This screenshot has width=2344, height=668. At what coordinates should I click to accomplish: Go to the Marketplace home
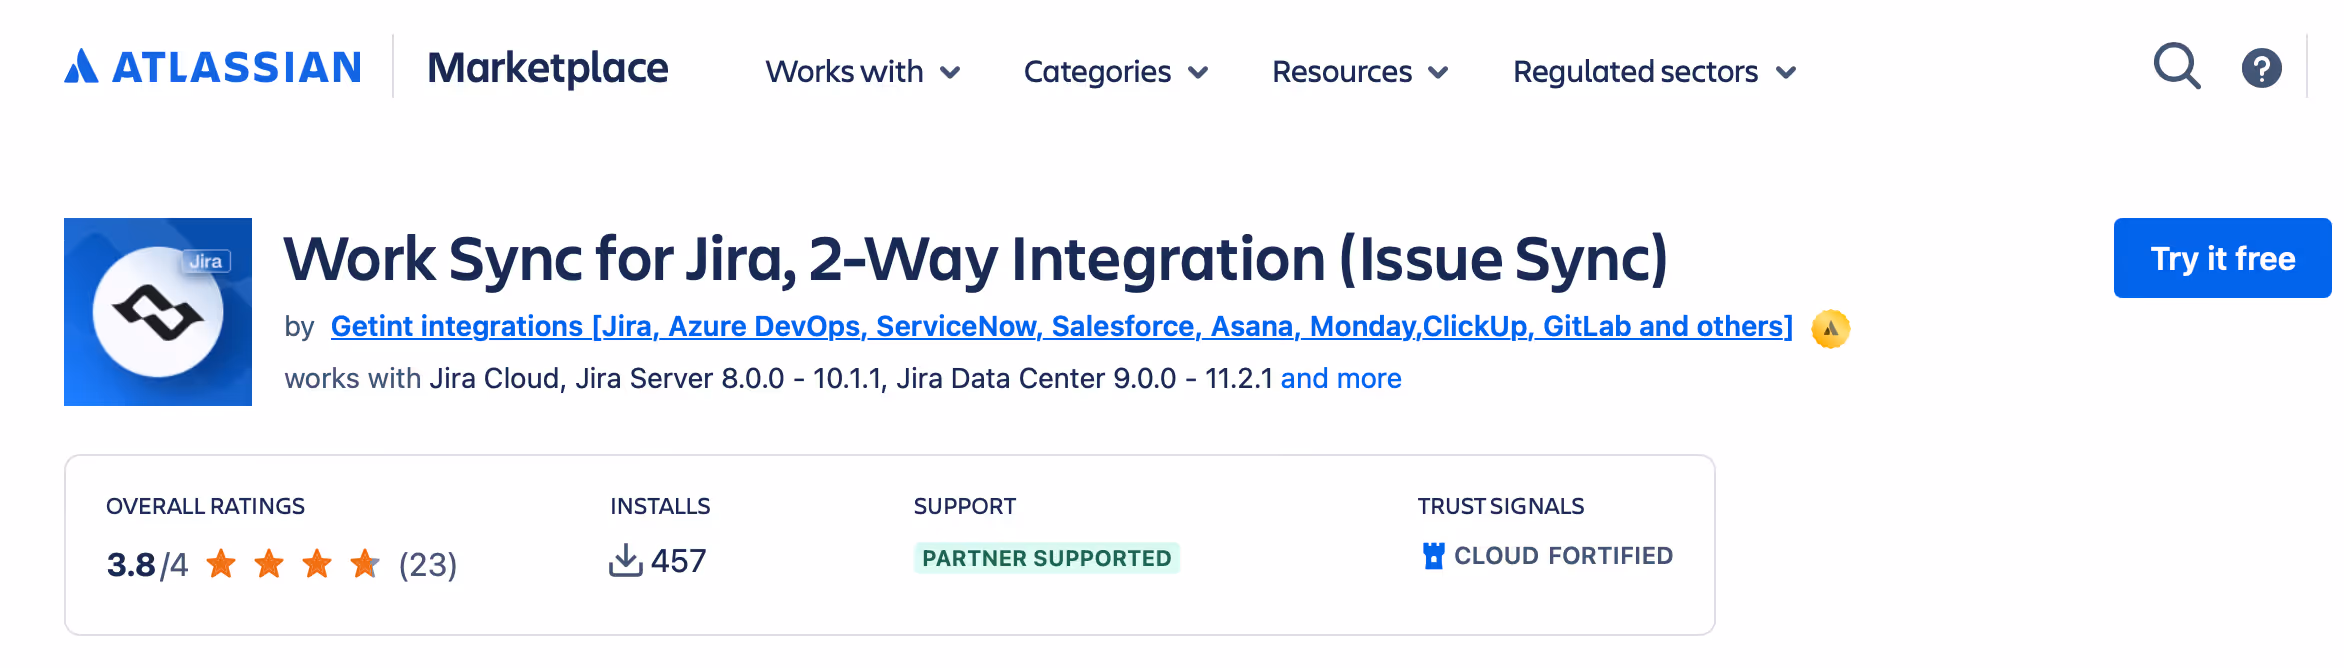[x=547, y=68]
